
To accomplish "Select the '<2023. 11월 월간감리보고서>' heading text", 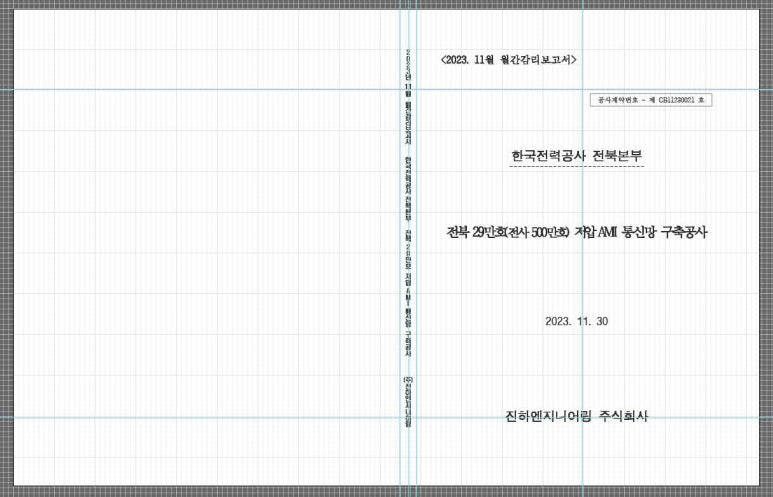I will (508, 60).
